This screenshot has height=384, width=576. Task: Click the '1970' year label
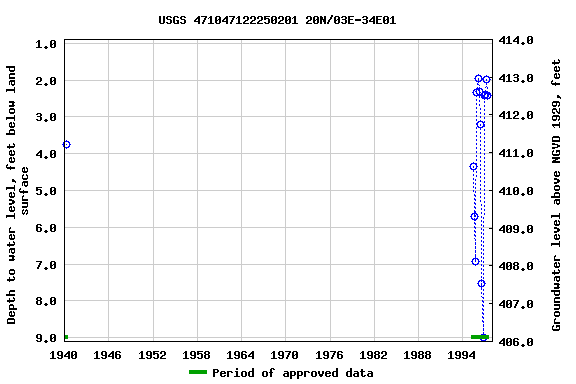click(284, 355)
